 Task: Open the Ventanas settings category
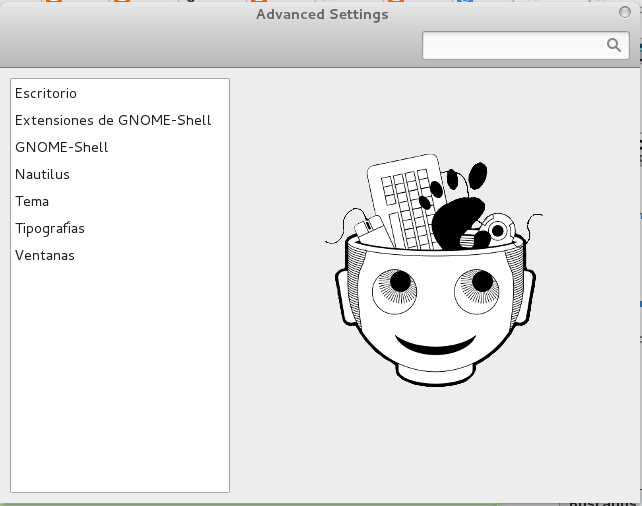[x=120, y=255]
